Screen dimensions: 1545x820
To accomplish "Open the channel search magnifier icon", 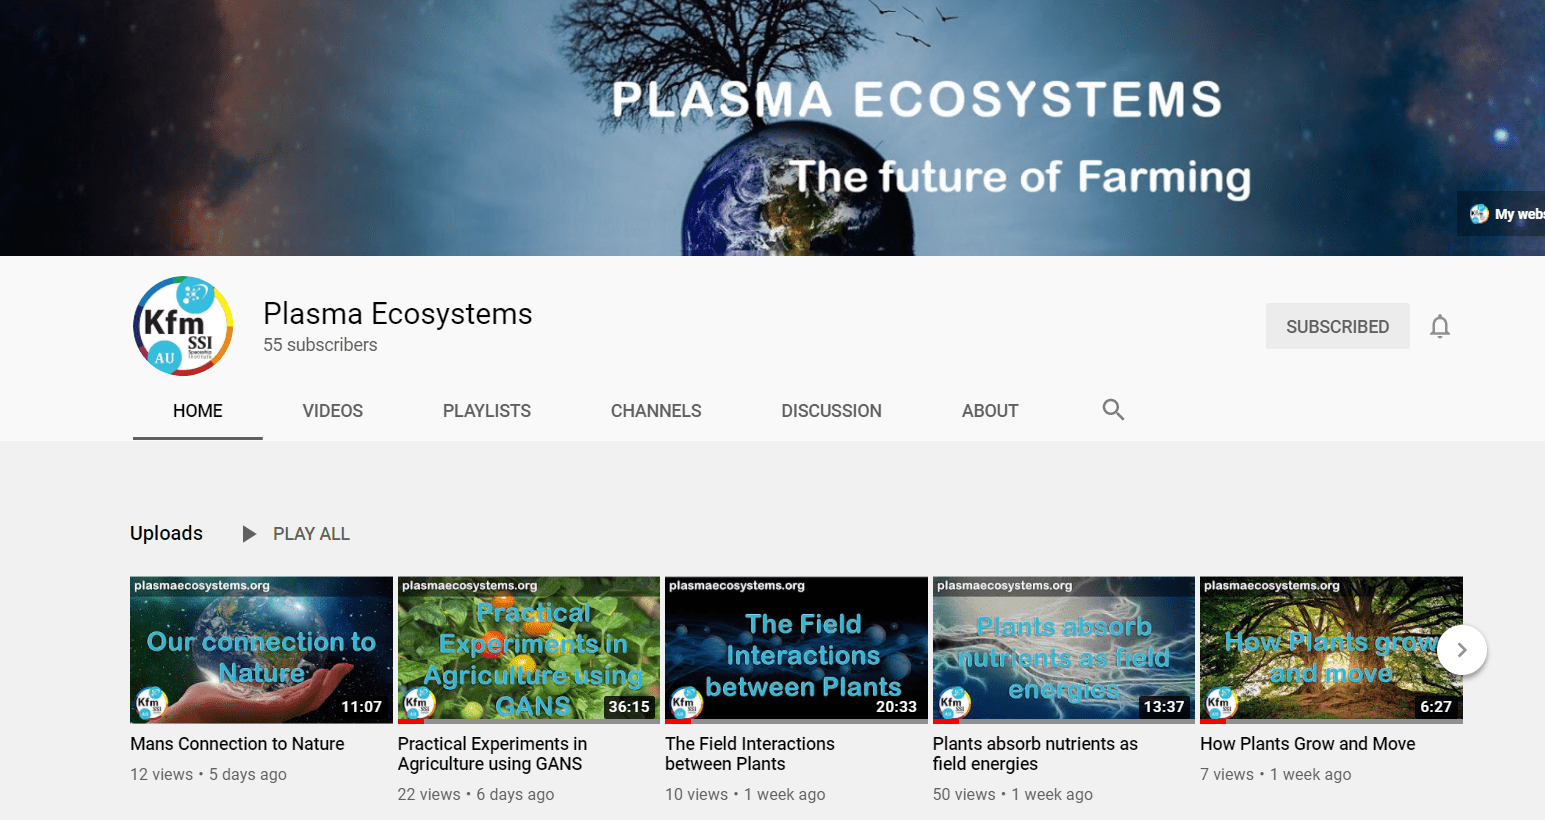I will point(1113,409).
